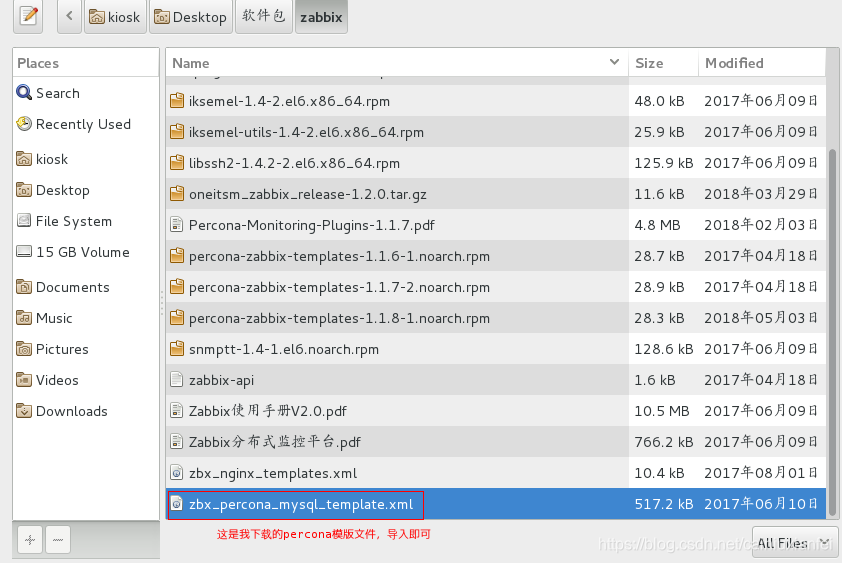Sort files by the Name column header
The width and height of the screenshot is (842, 563).
(x=397, y=63)
